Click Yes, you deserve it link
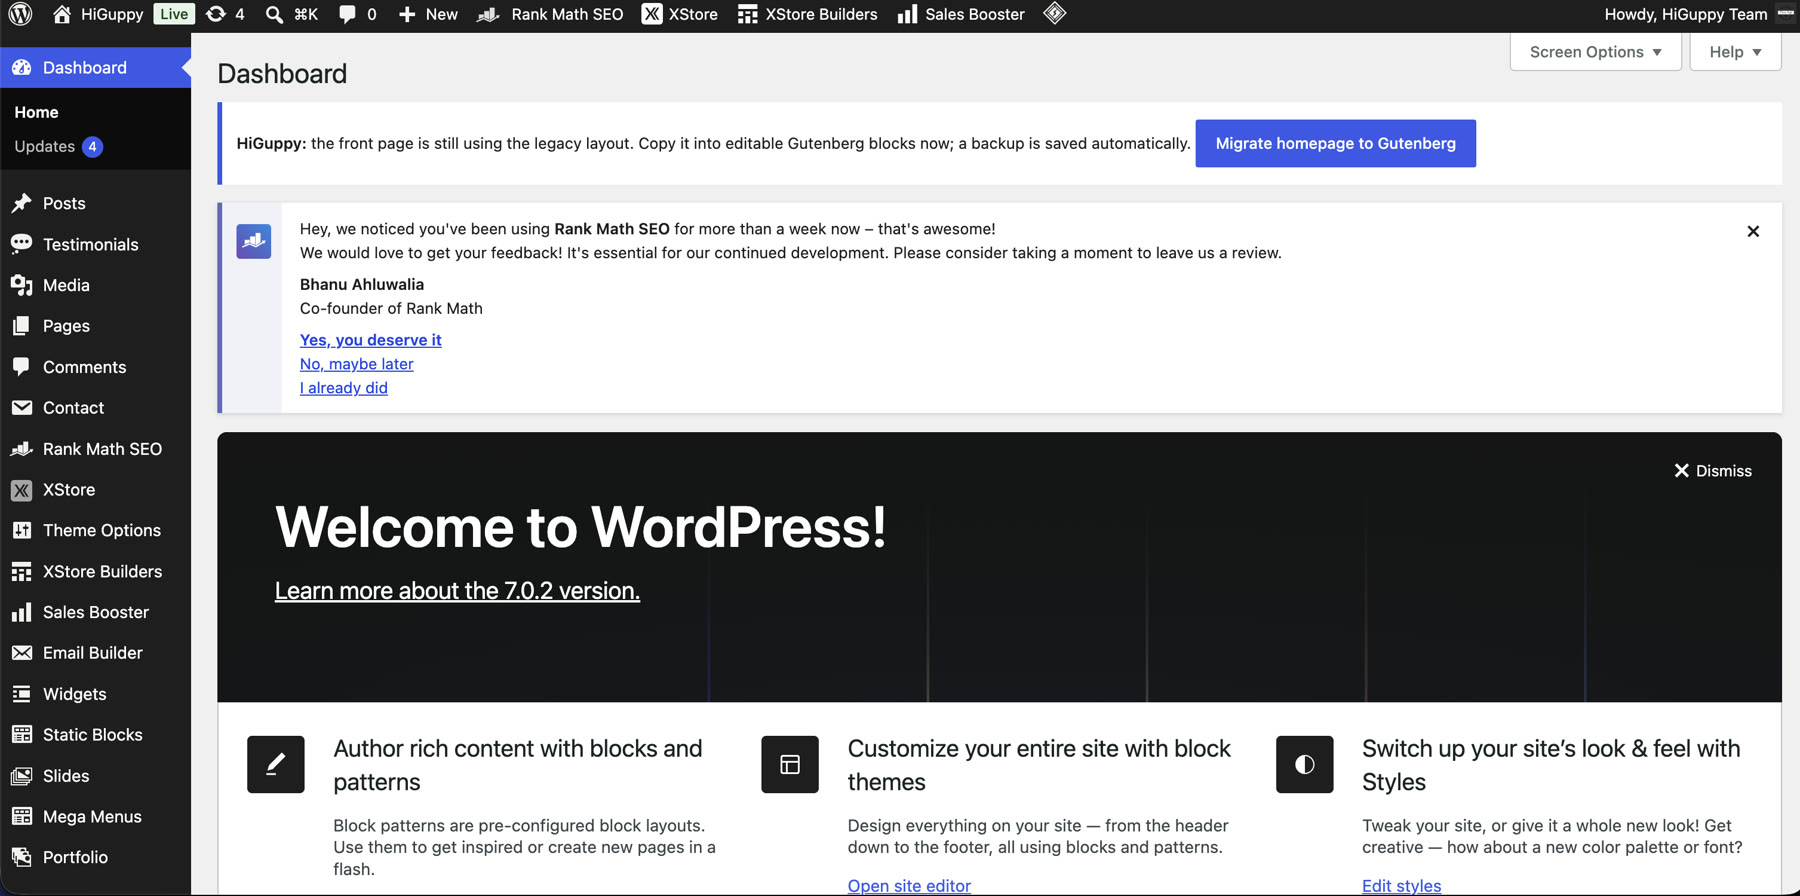 (x=371, y=340)
